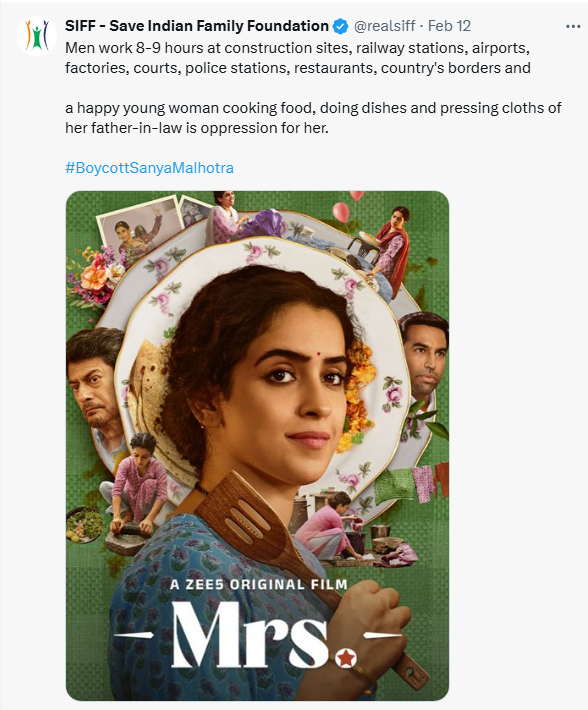Click the tweet text about men working hours
The width and height of the screenshot is (588, 710).
tap(298, 58)
